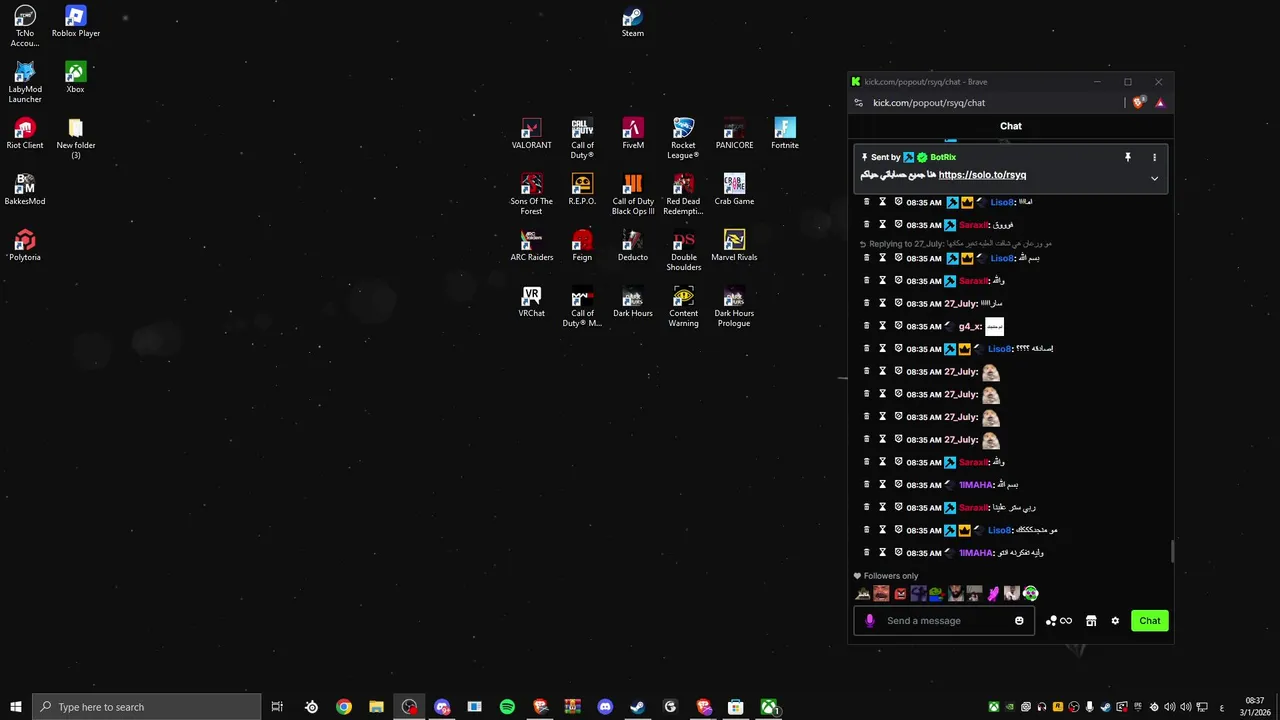Select the Xbox desktop shortcut

(75, 78)
